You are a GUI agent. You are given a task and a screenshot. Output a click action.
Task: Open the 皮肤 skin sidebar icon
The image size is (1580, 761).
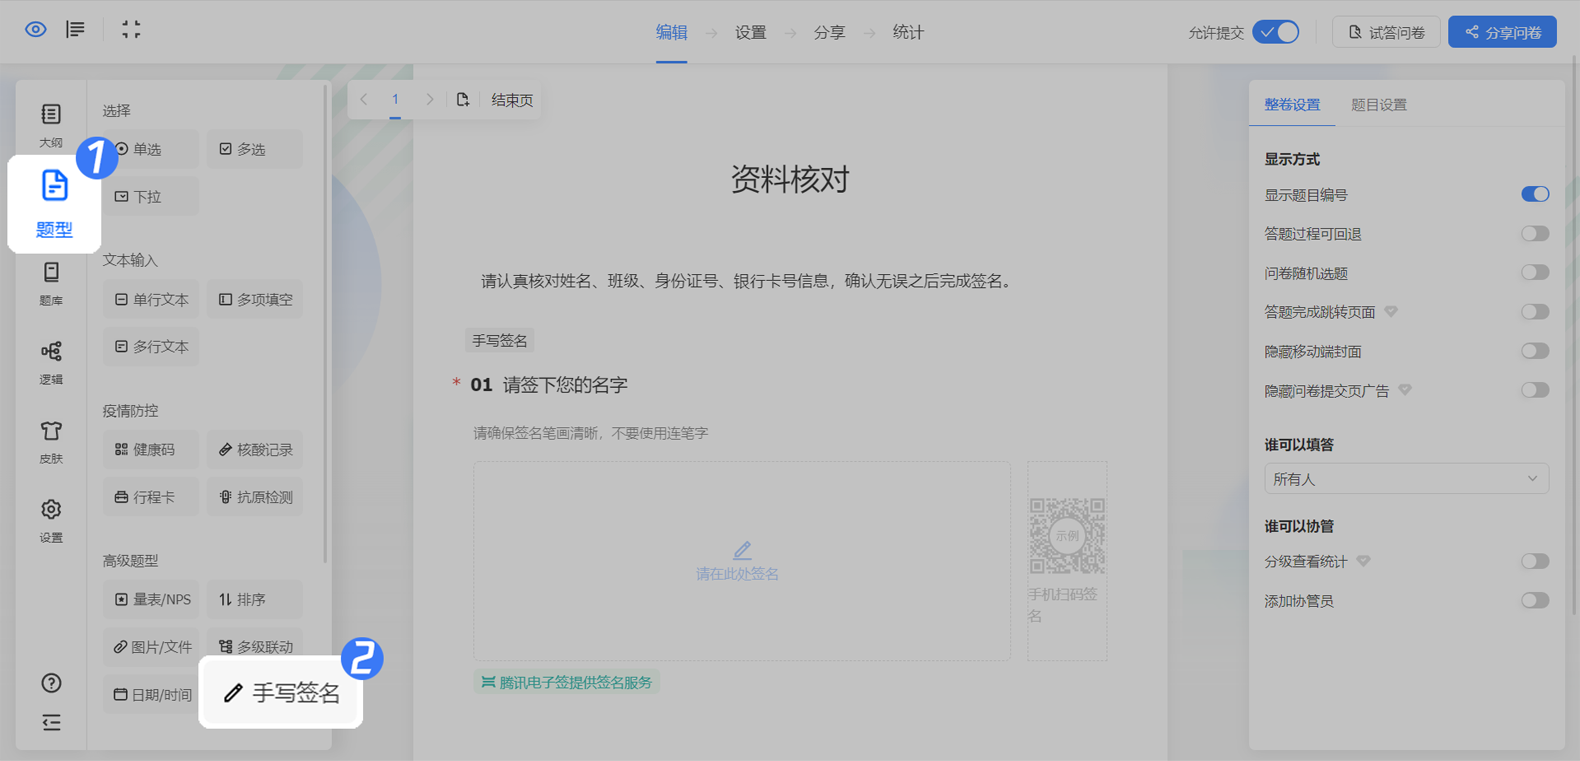(51, 440)
